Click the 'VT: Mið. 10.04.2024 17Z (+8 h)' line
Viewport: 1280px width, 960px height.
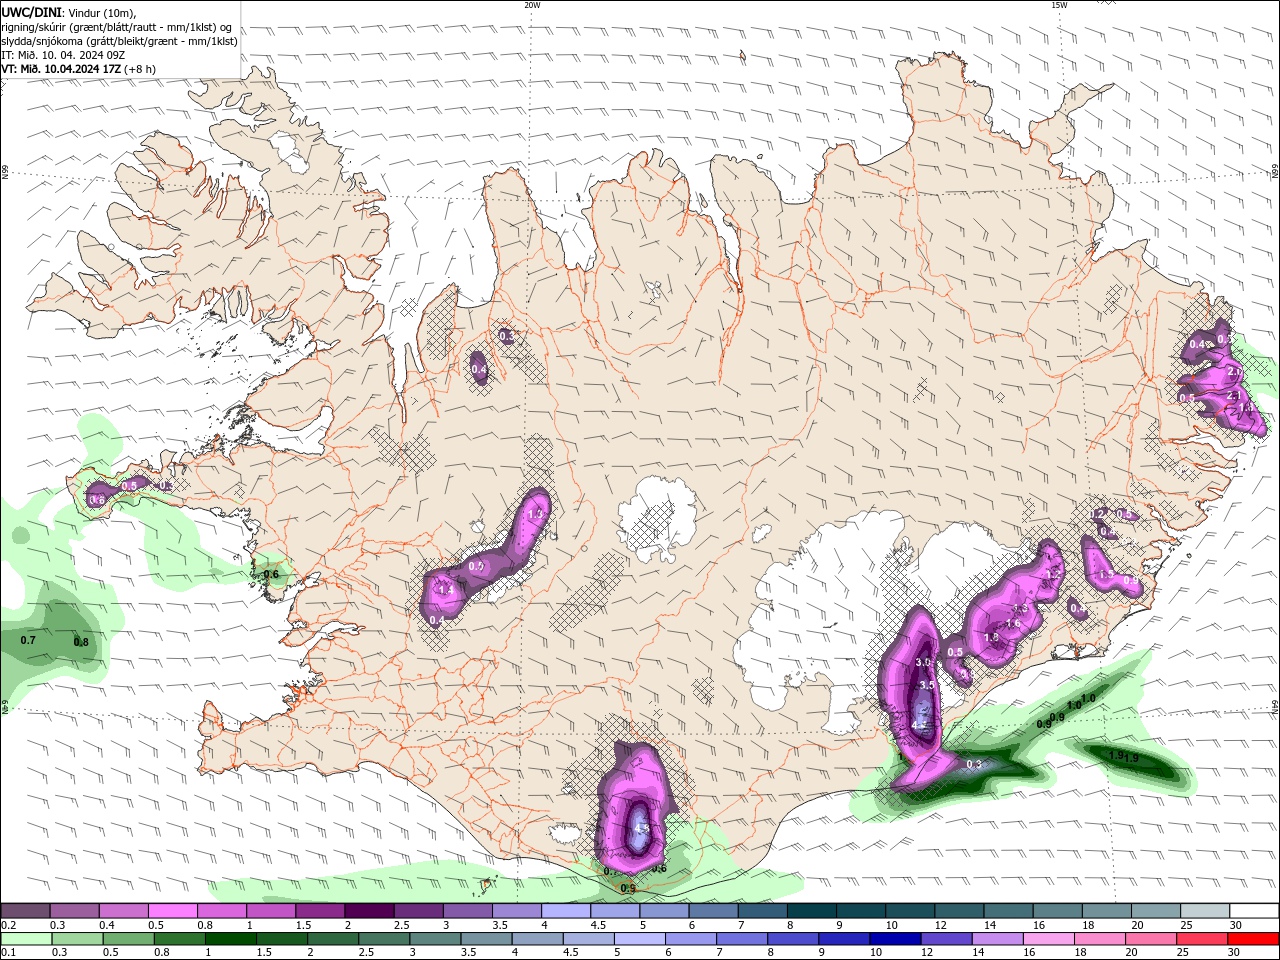click(x=79, y=69)
